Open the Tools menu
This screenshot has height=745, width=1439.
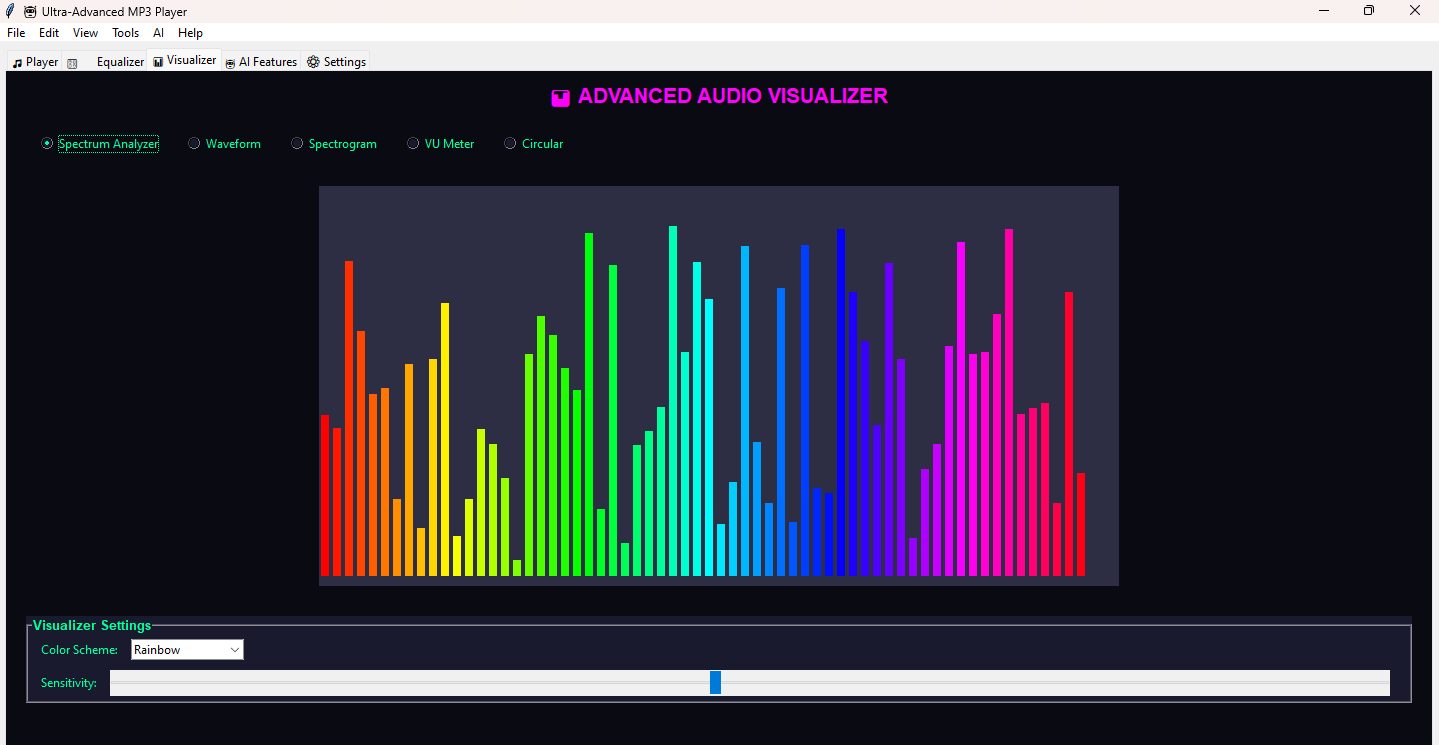(125, 33)
